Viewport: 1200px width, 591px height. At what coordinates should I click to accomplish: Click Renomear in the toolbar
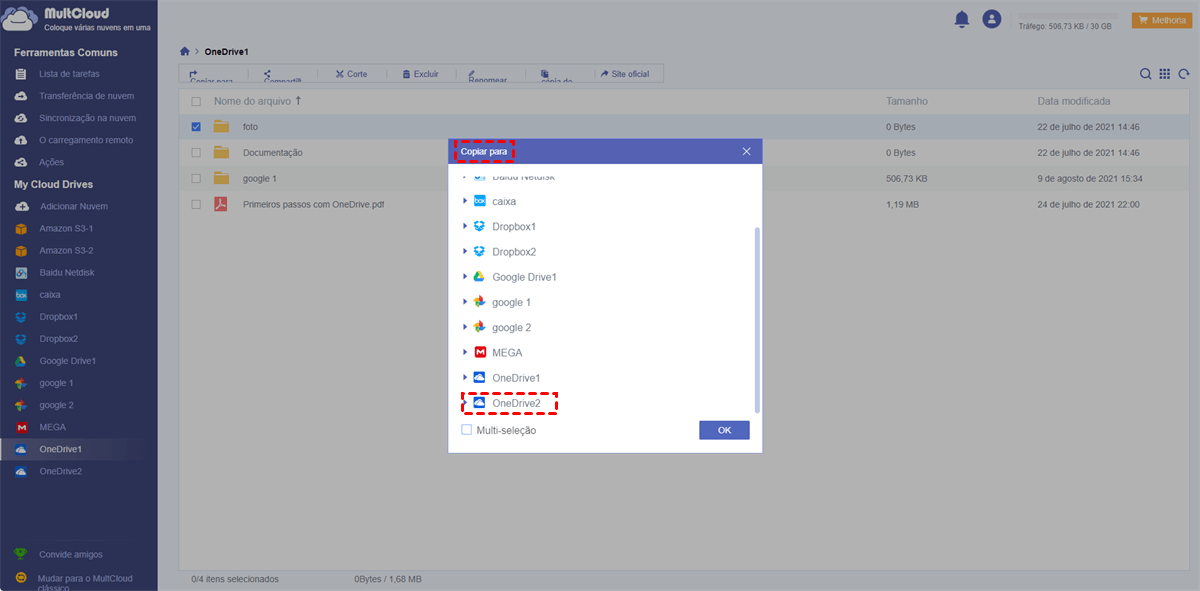(x=488, y=75)
